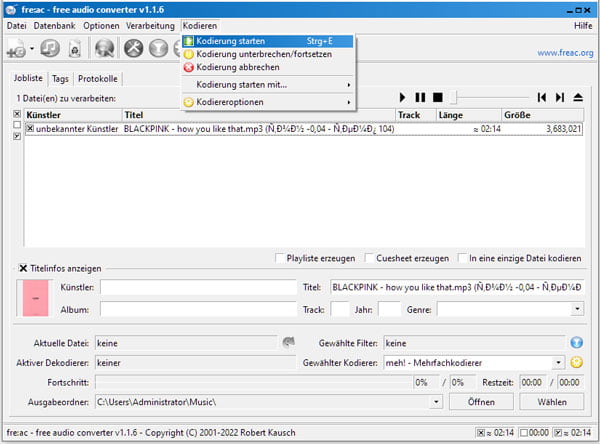
Task: Click the 'Öffnen' button
Action: tap(480, 401)
